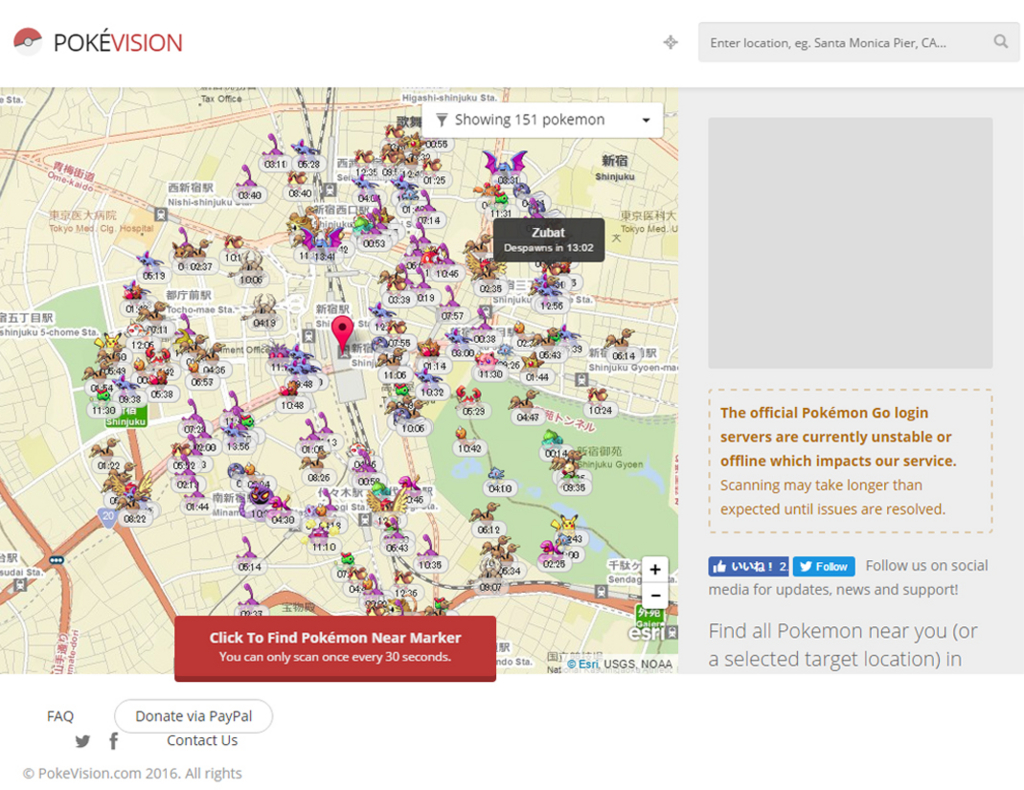The width and height of the screenshot is (1024, 790).
Task: Click the magnifier search icon
Action: 1000,42
